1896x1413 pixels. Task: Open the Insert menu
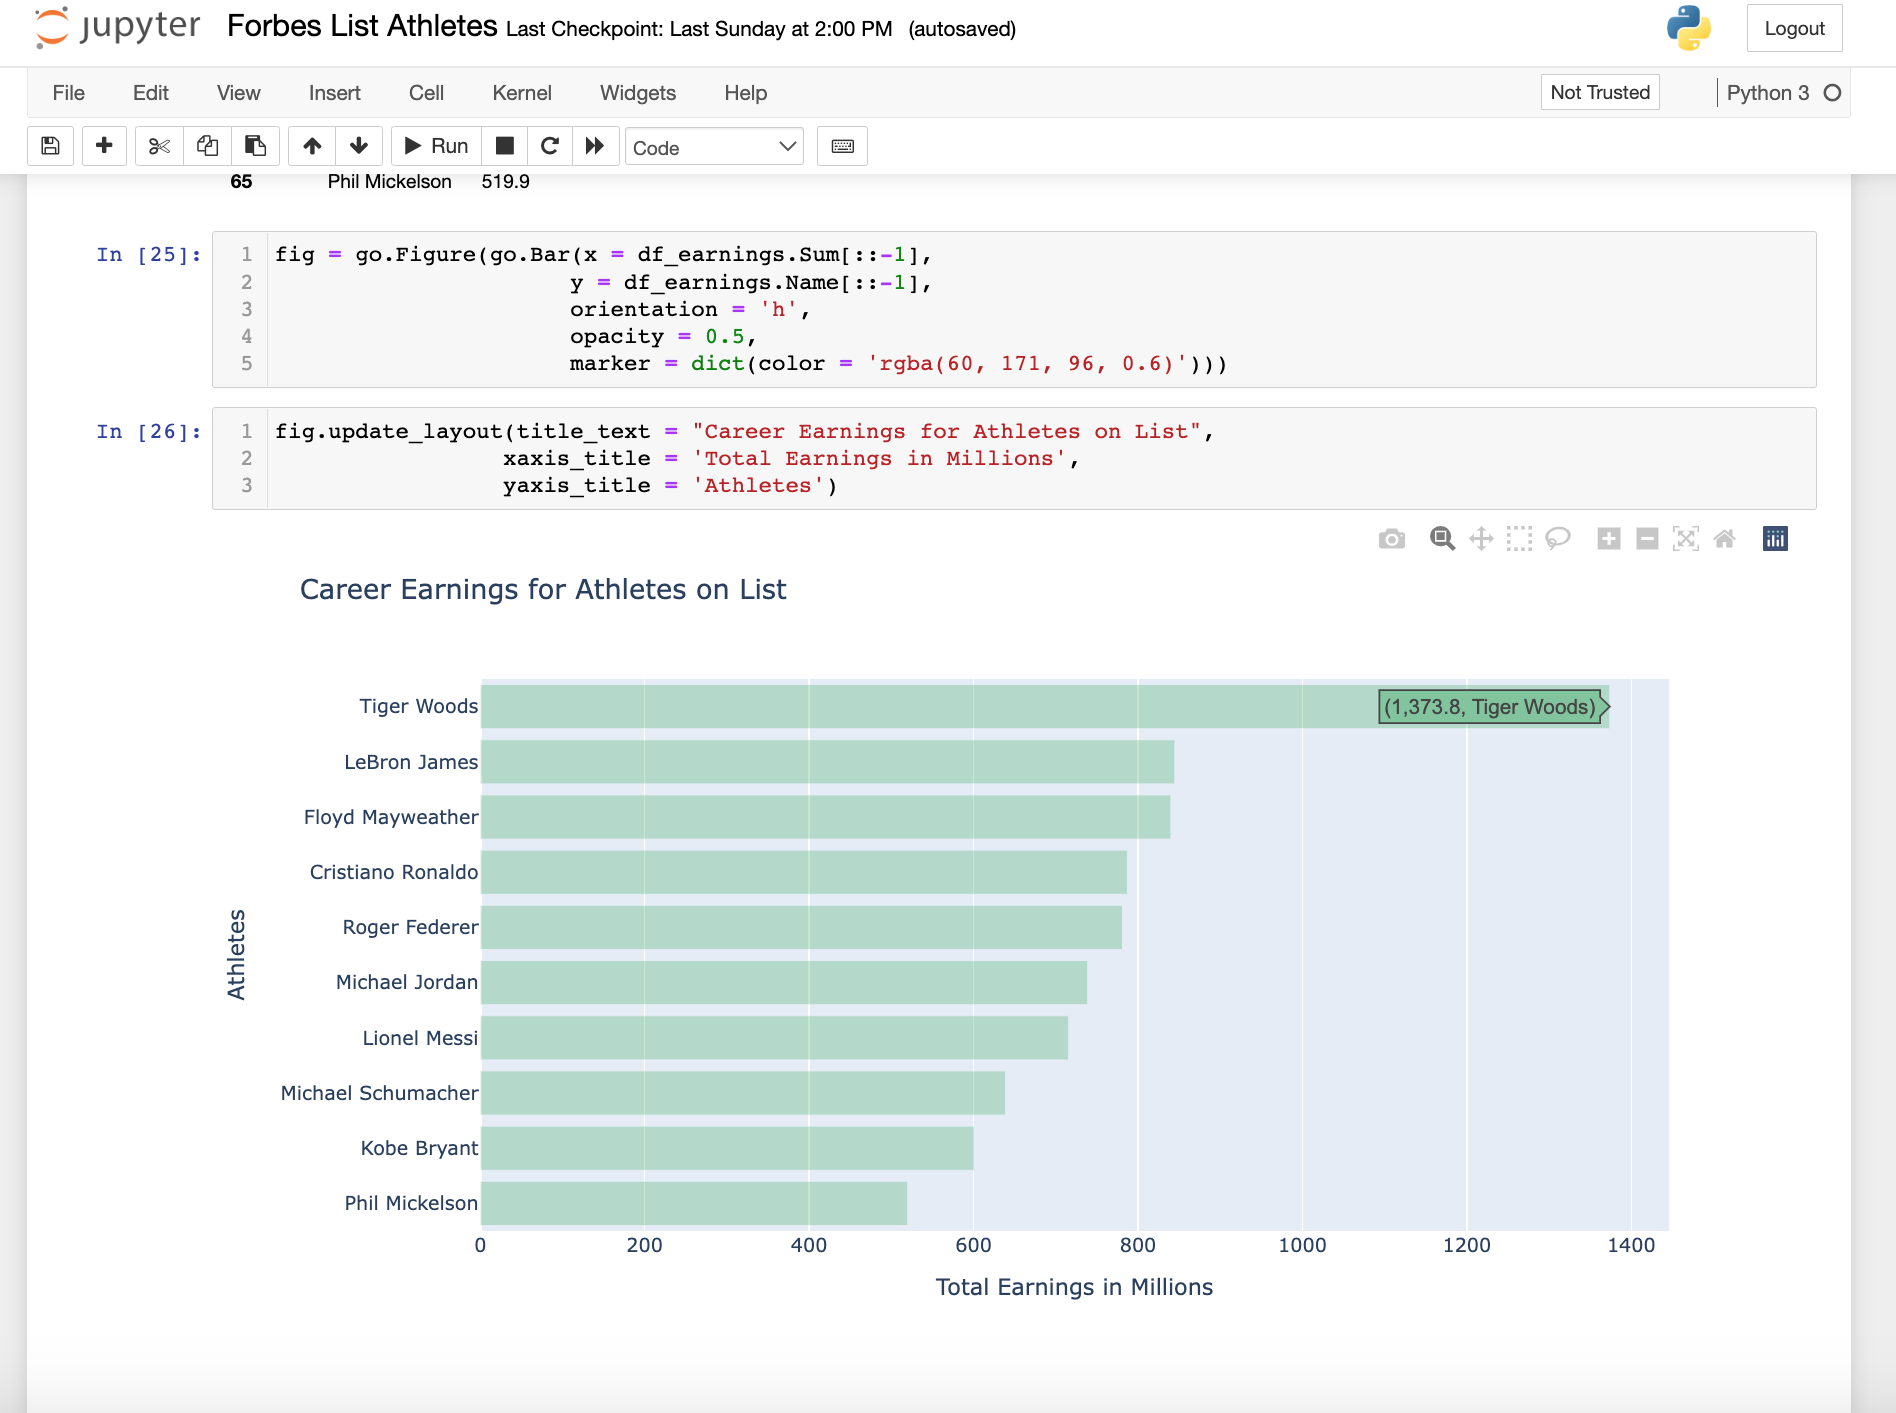[334, 93]
